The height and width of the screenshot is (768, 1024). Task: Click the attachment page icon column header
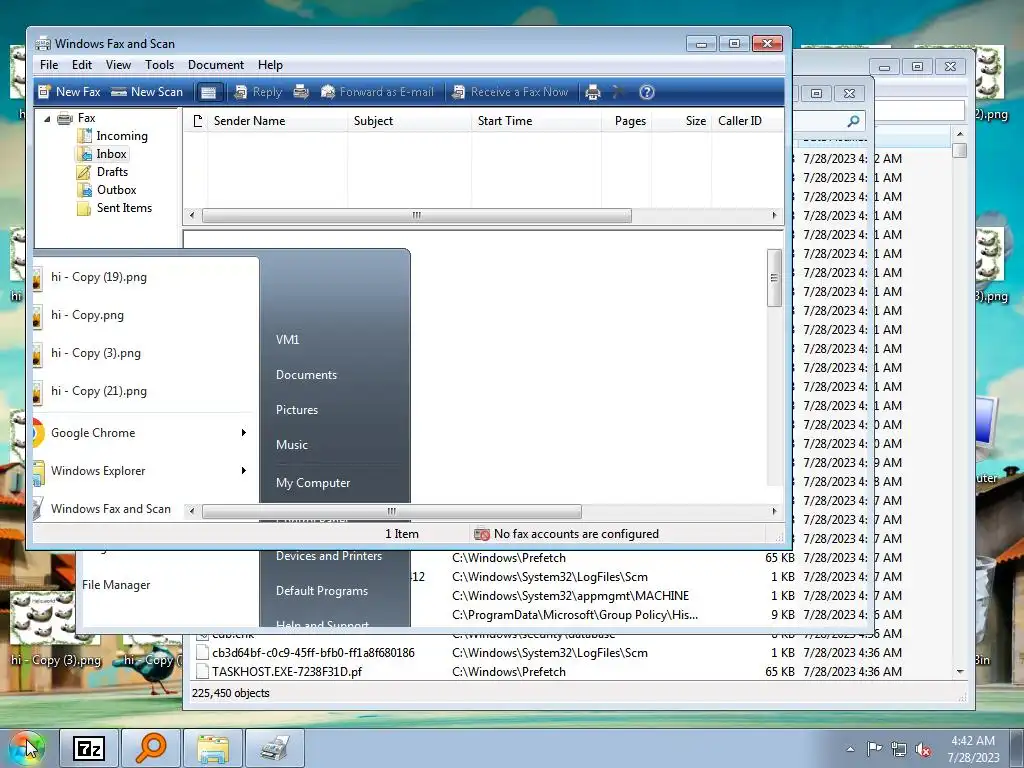197,121
